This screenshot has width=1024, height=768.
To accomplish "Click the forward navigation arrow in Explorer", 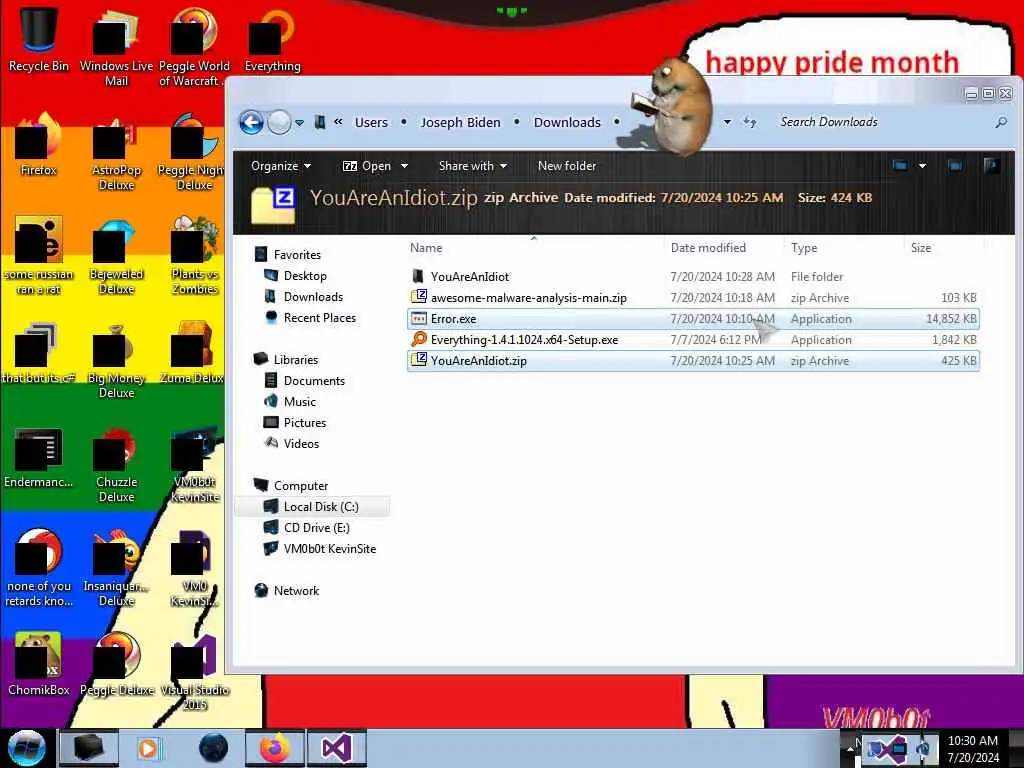I will click(x=280, y=122).
